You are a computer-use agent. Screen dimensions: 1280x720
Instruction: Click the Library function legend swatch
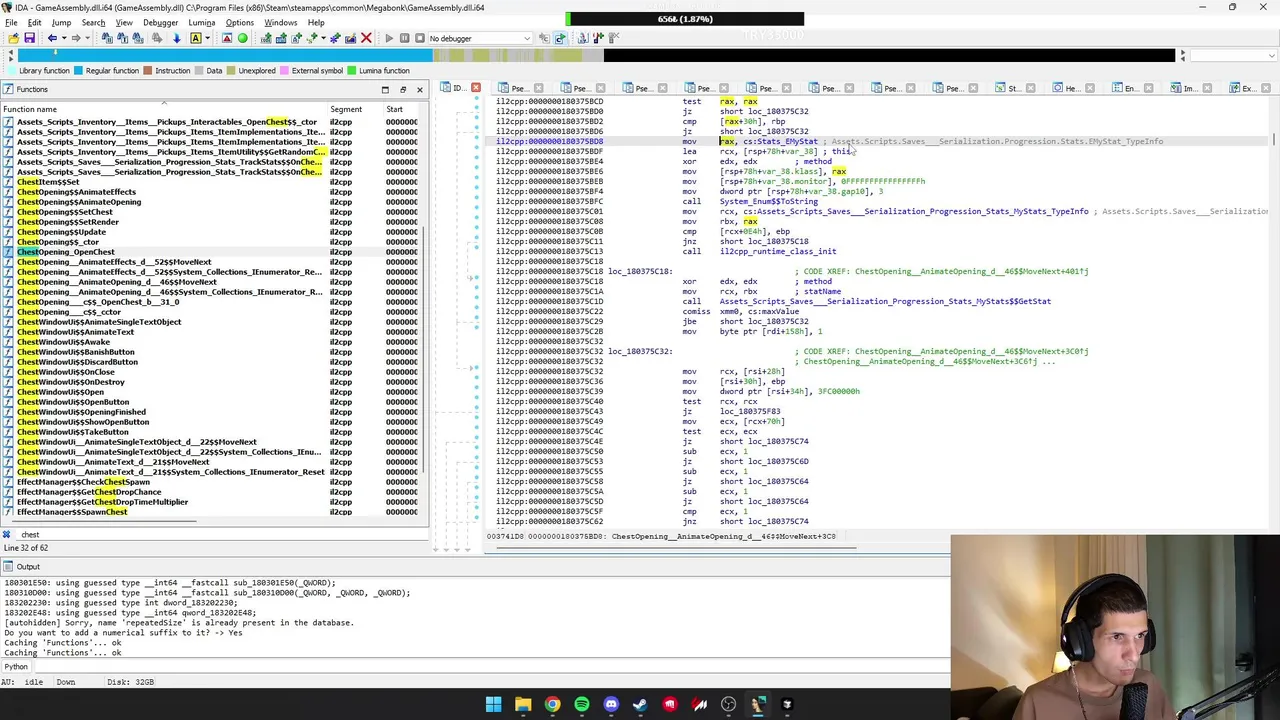pos(11,71)
